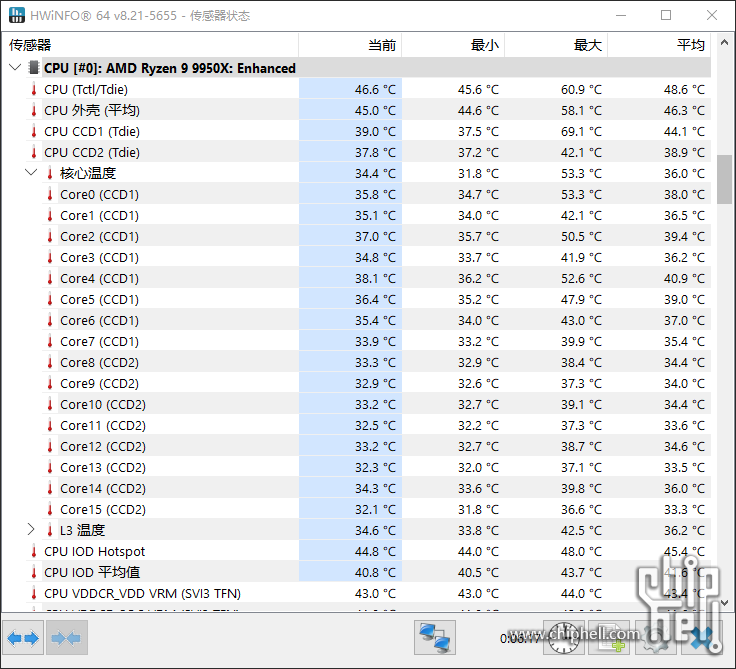Click the 传感器 column header

150,45
